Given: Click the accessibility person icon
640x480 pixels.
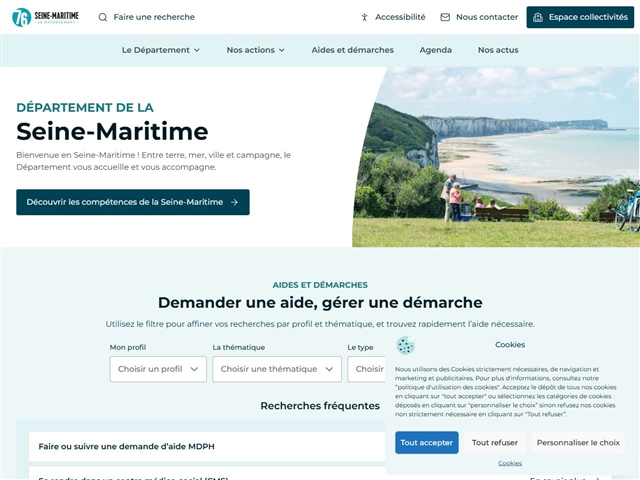Looking at the screenshot, I should [x=364, y=17].
